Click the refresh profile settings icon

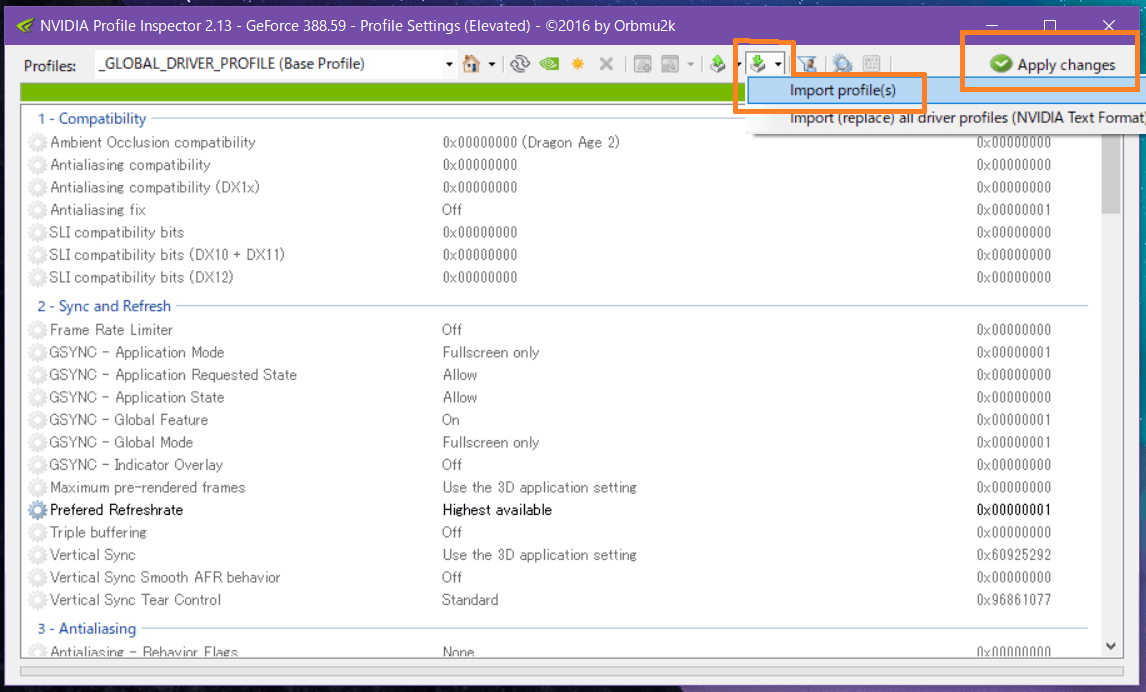(520, 64)
